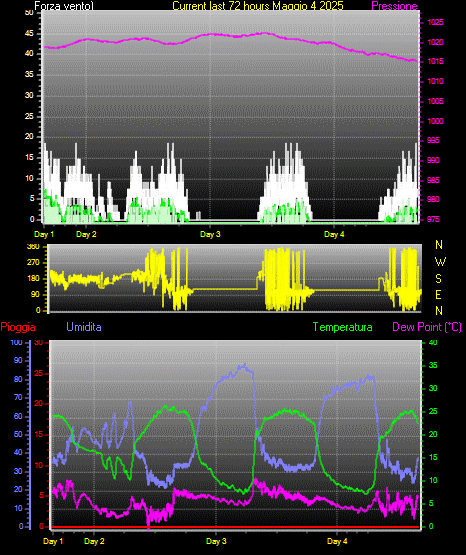Click the 1020 pressure axis value
The height and width of the screenshot is (555, 466).
[x=435, y=42]
